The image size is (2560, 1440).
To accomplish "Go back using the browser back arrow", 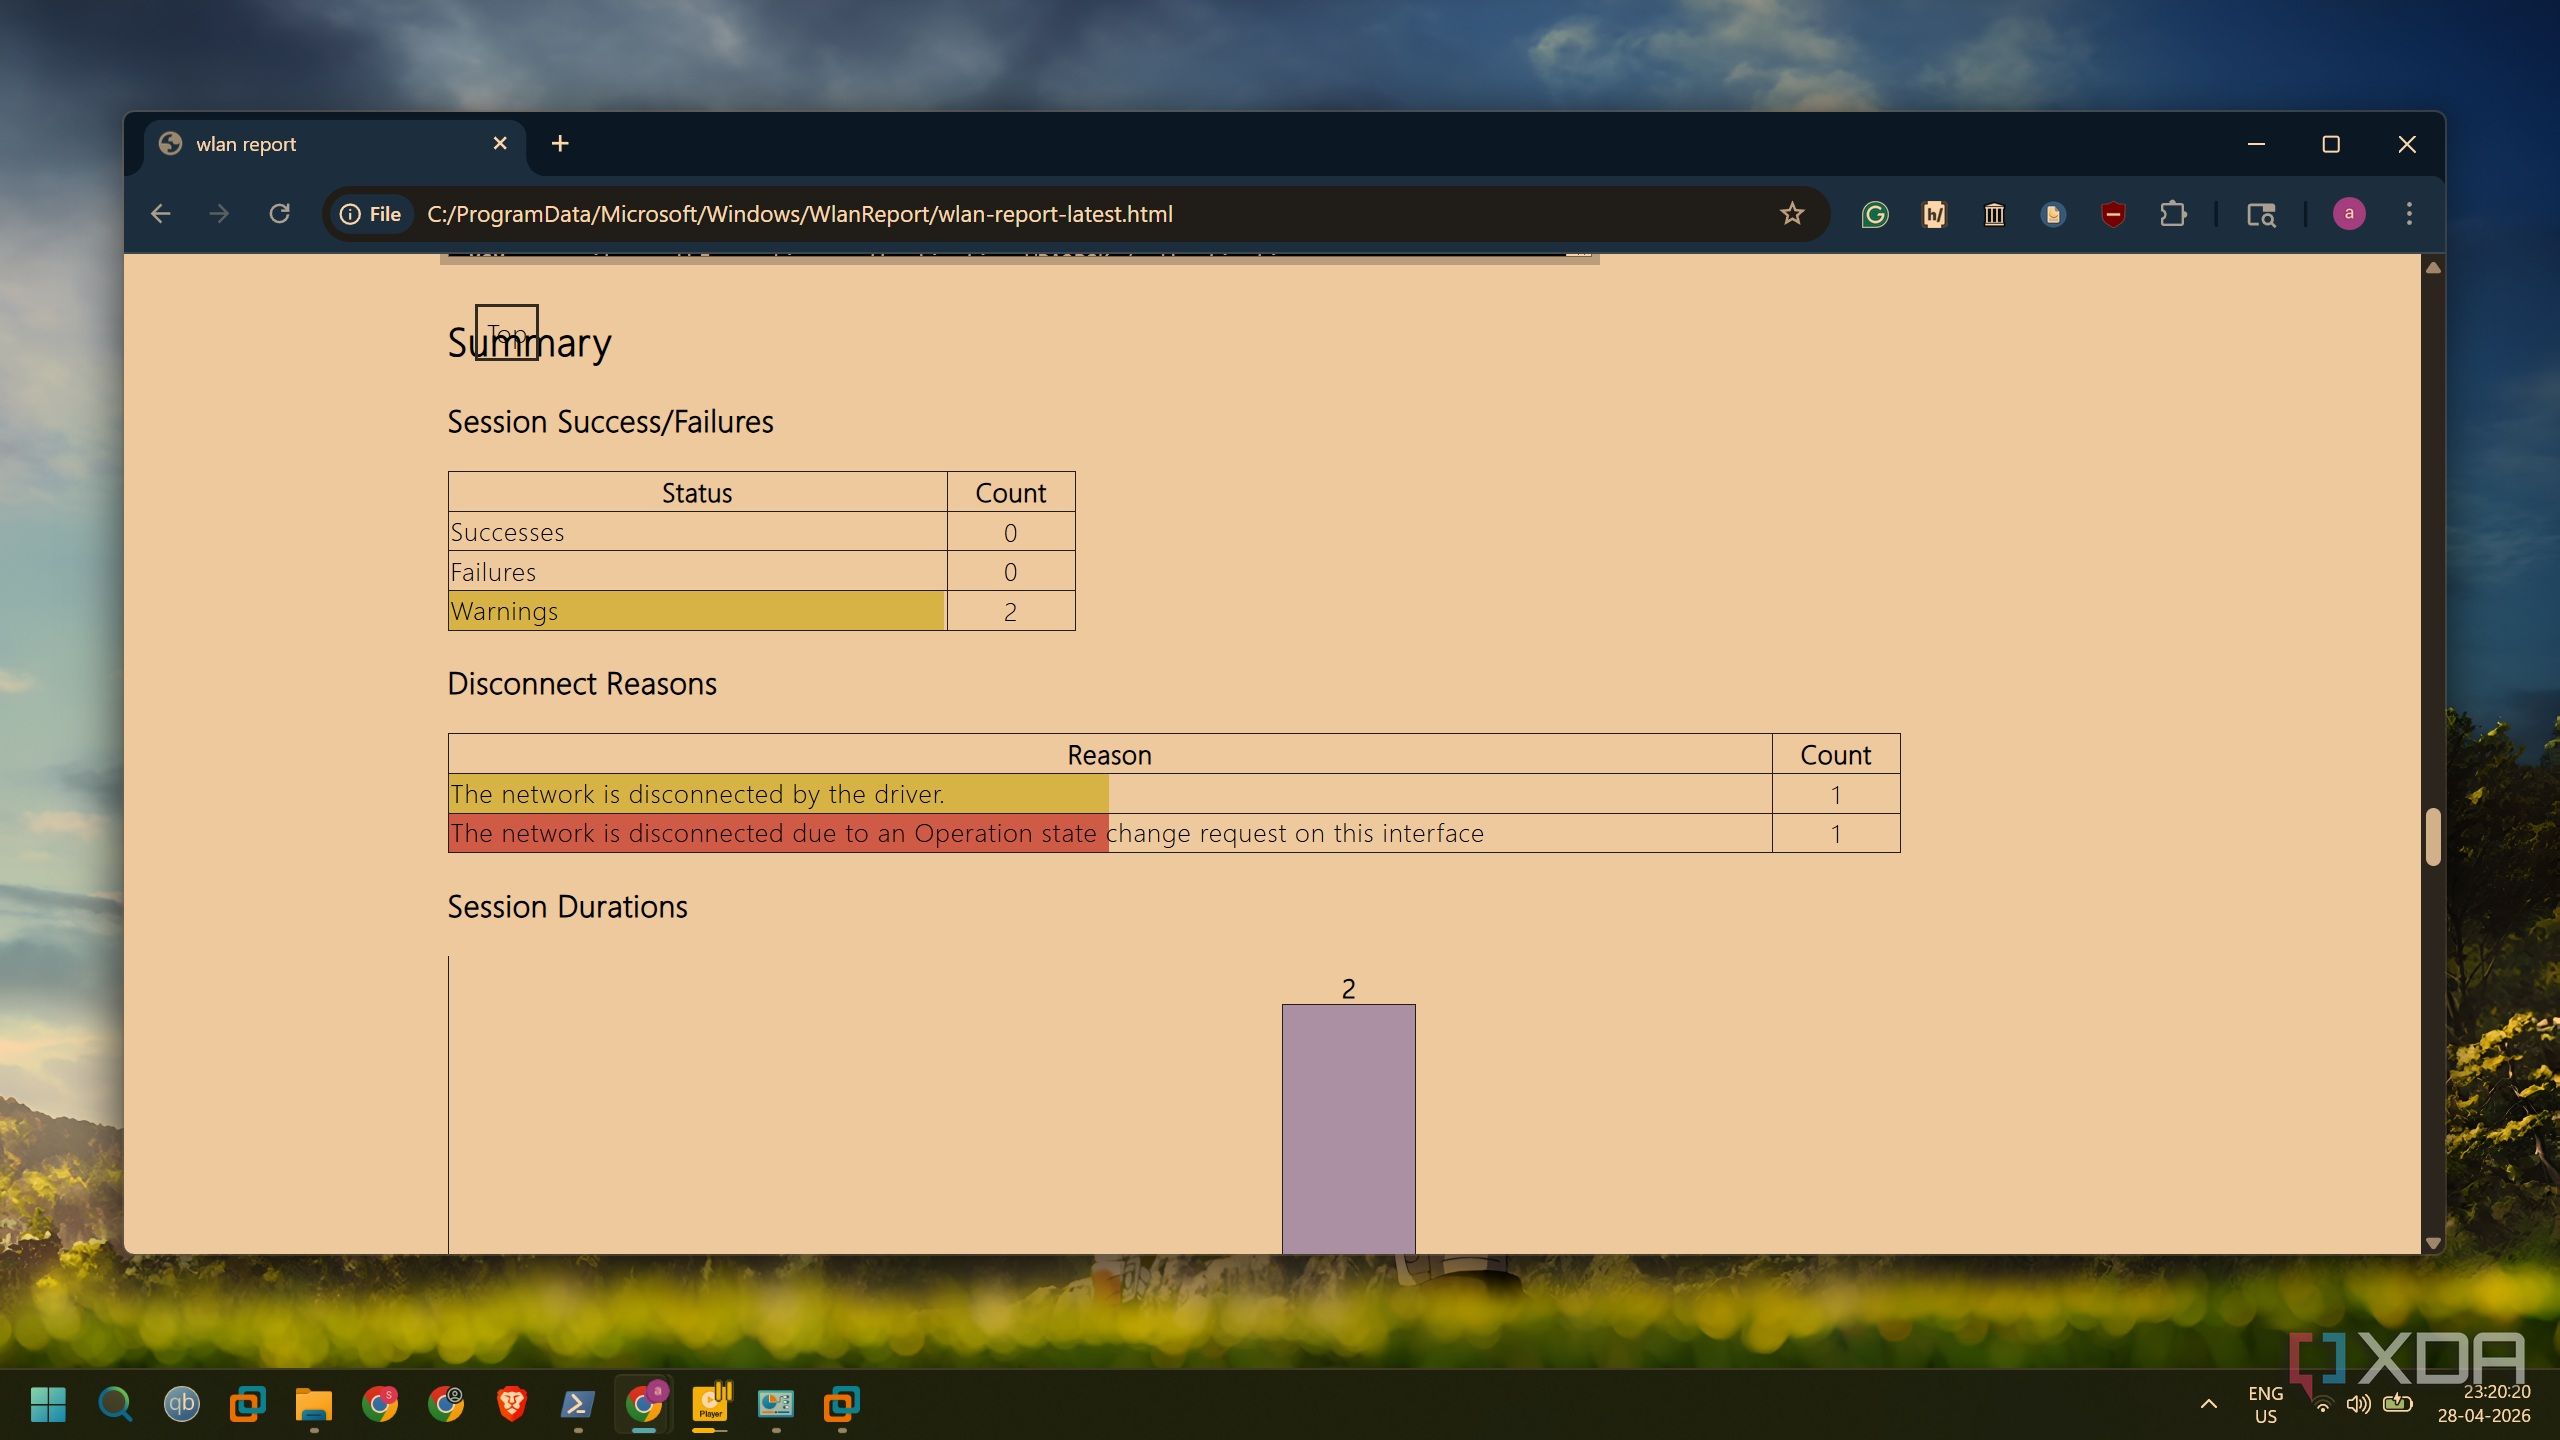I will pos(160,214).
